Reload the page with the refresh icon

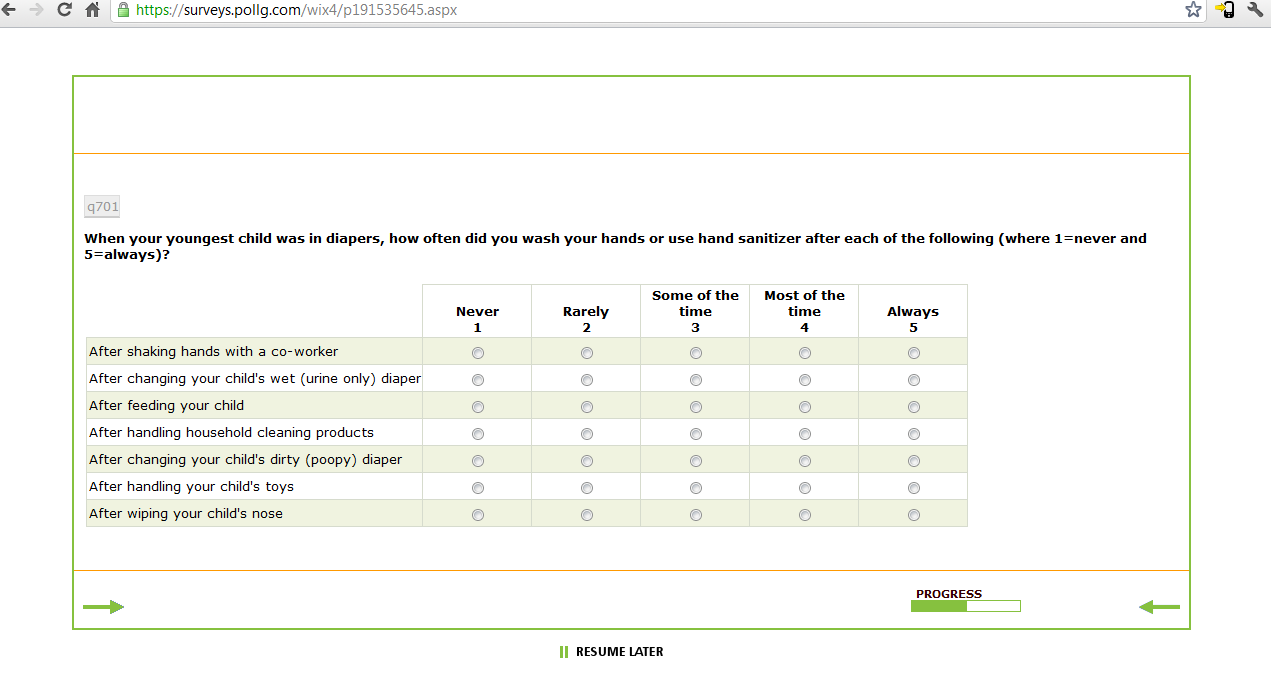pos(65,9)
